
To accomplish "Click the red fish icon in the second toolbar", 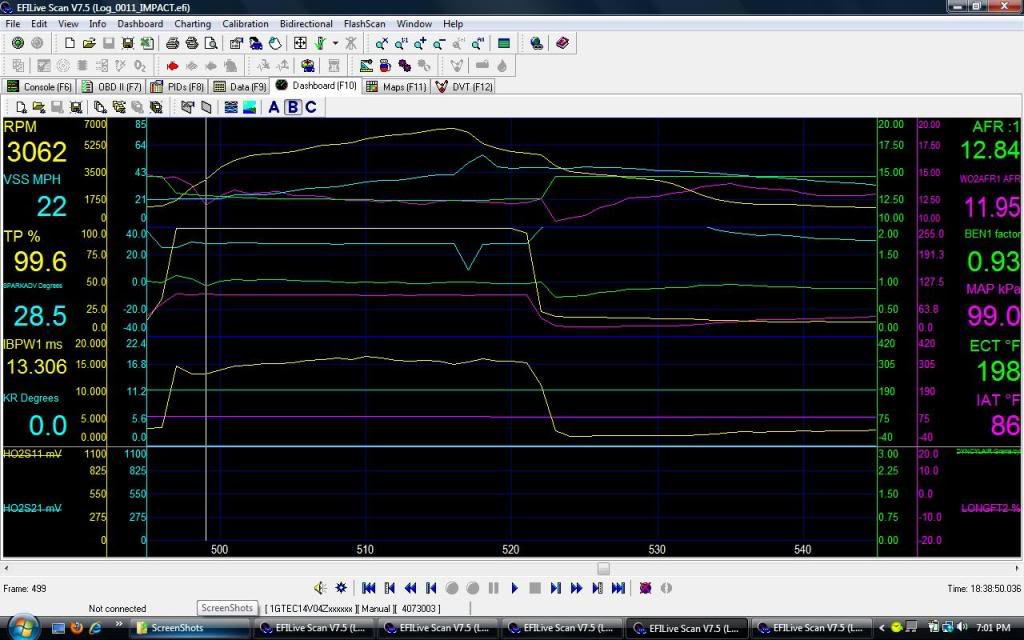I will 172,65.
